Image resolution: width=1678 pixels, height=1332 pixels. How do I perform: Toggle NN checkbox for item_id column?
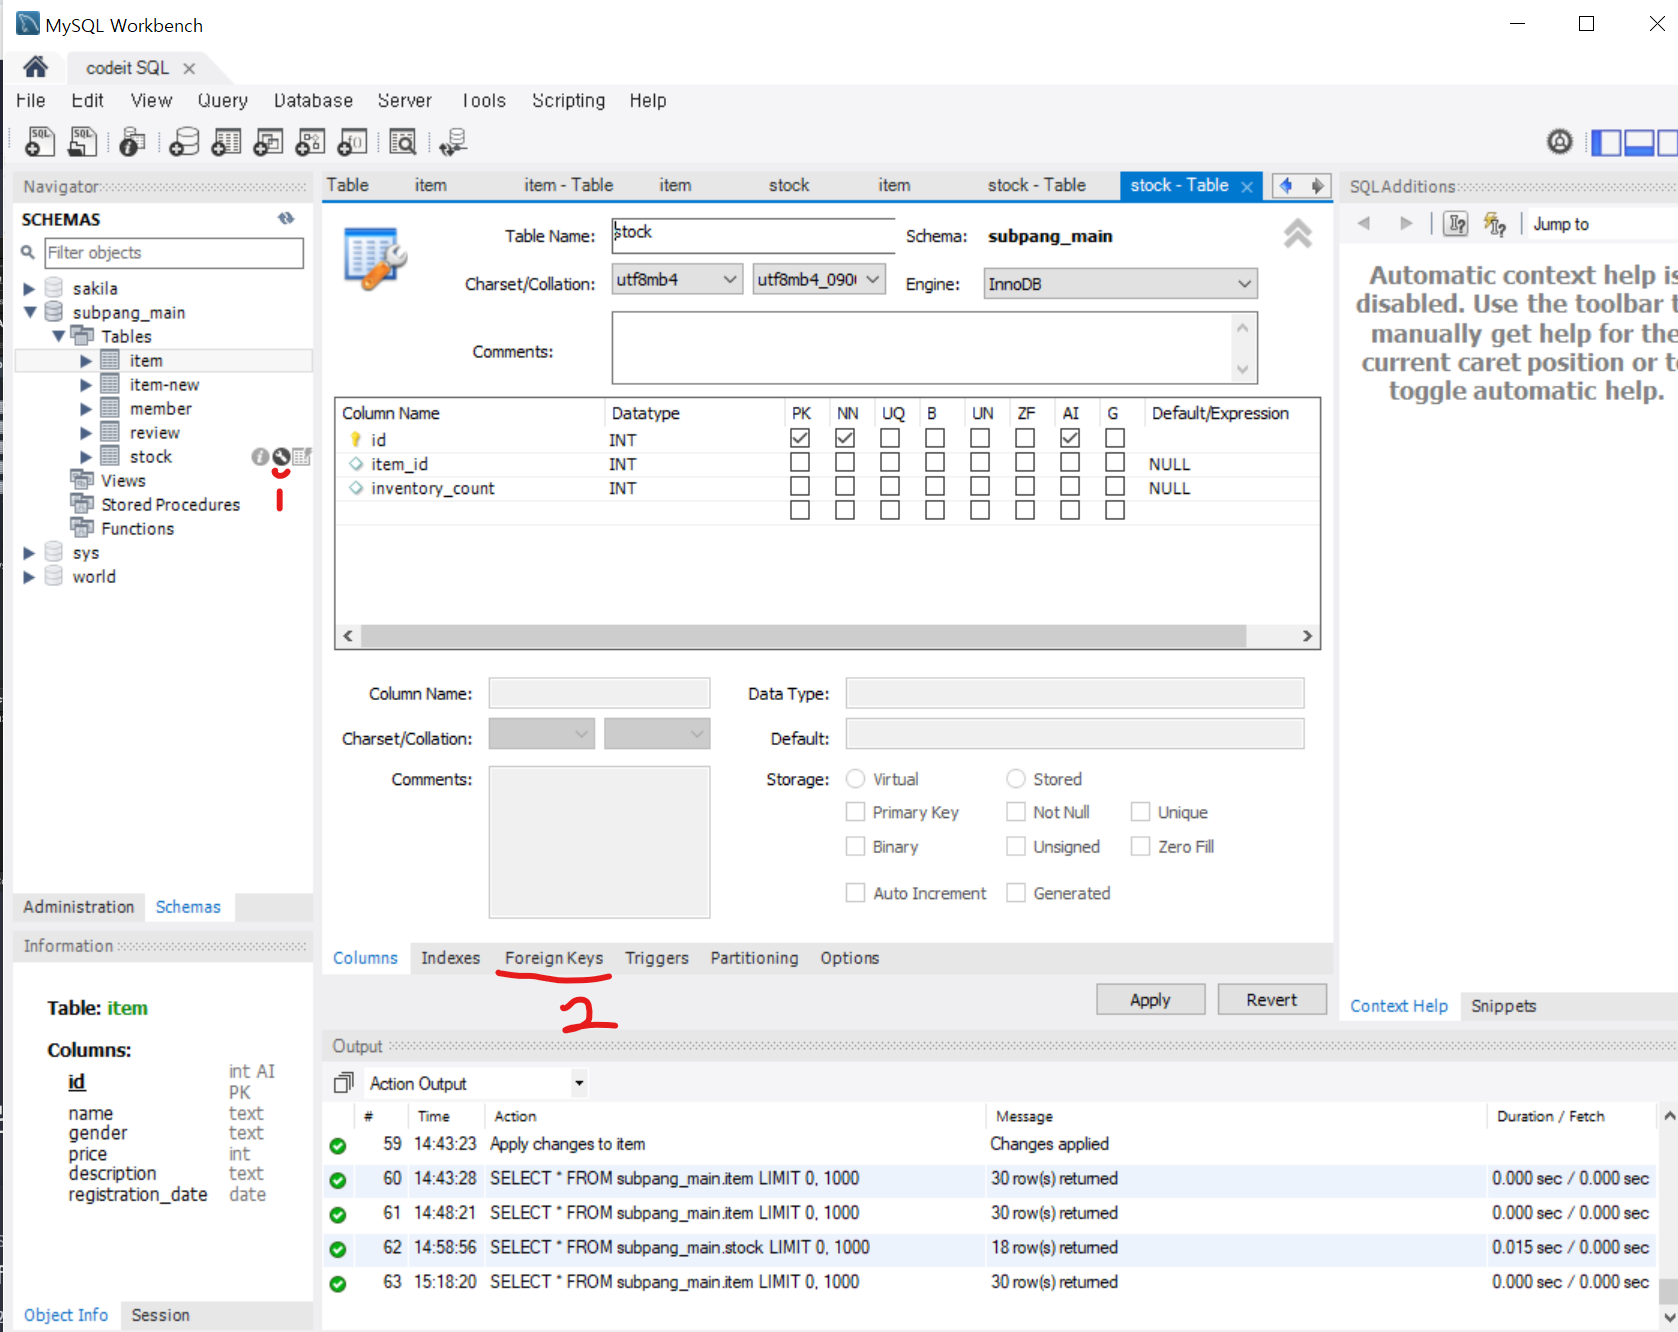click(845, 462)
